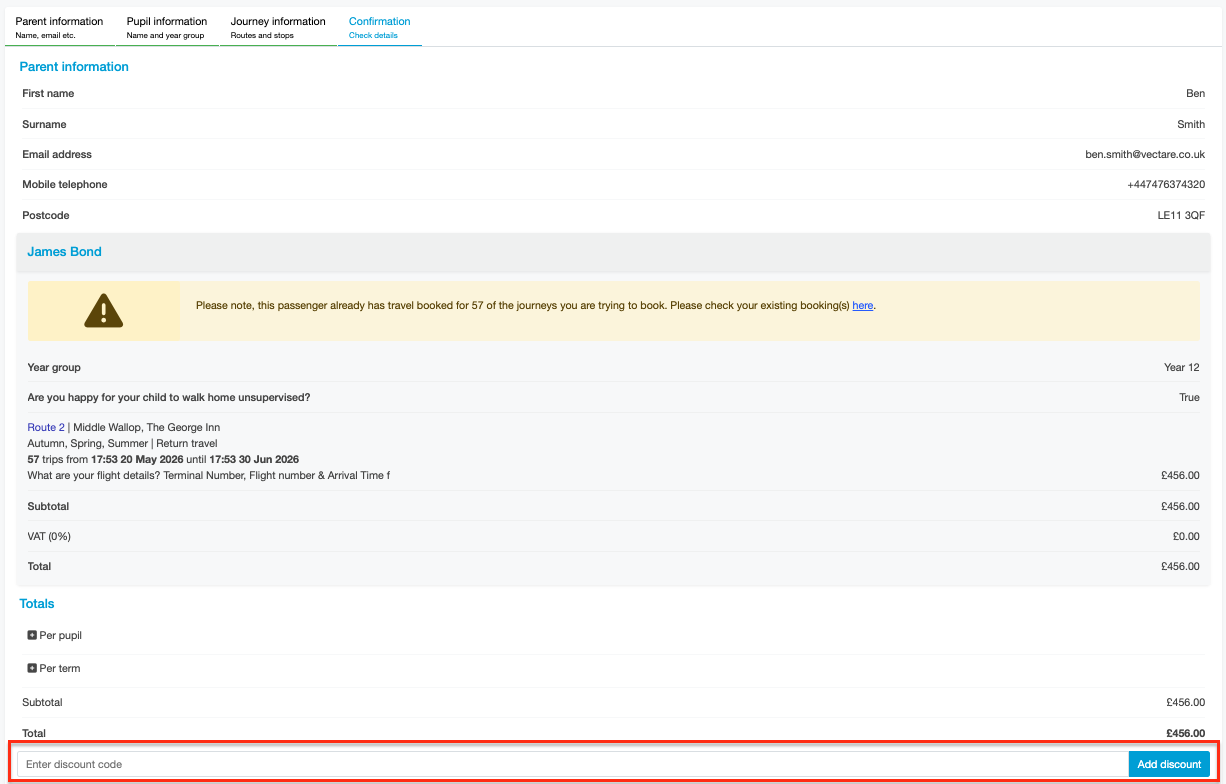Image resolution: width=1226 pixels, height=784 pixels.
Task: Go to the Journey information tab
Action: 278,27
